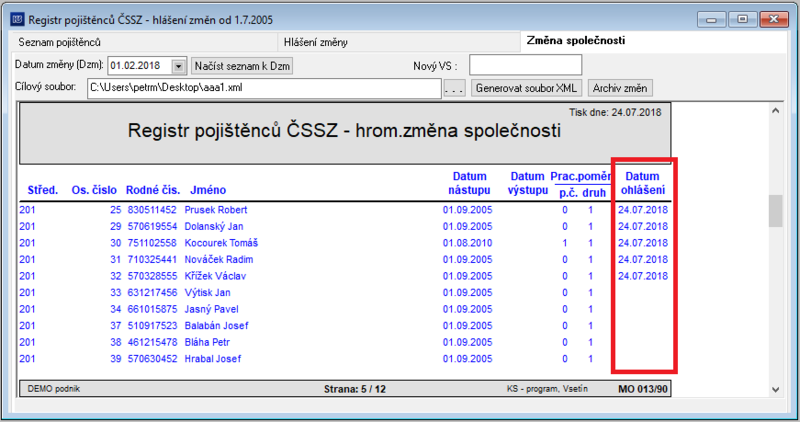Focus the Nový VS input field

pos(526,65)
